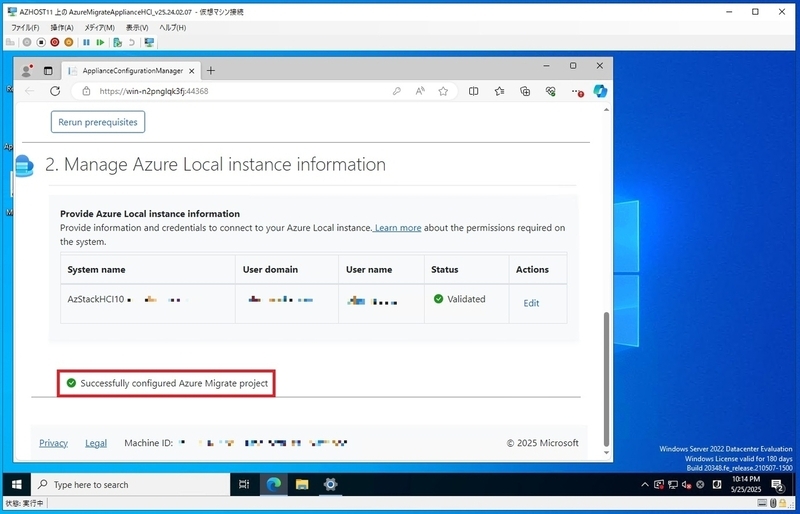This screenshot has height=514, width=800.
Task: Open the 表示(V) menu
Action: (137, 28)
